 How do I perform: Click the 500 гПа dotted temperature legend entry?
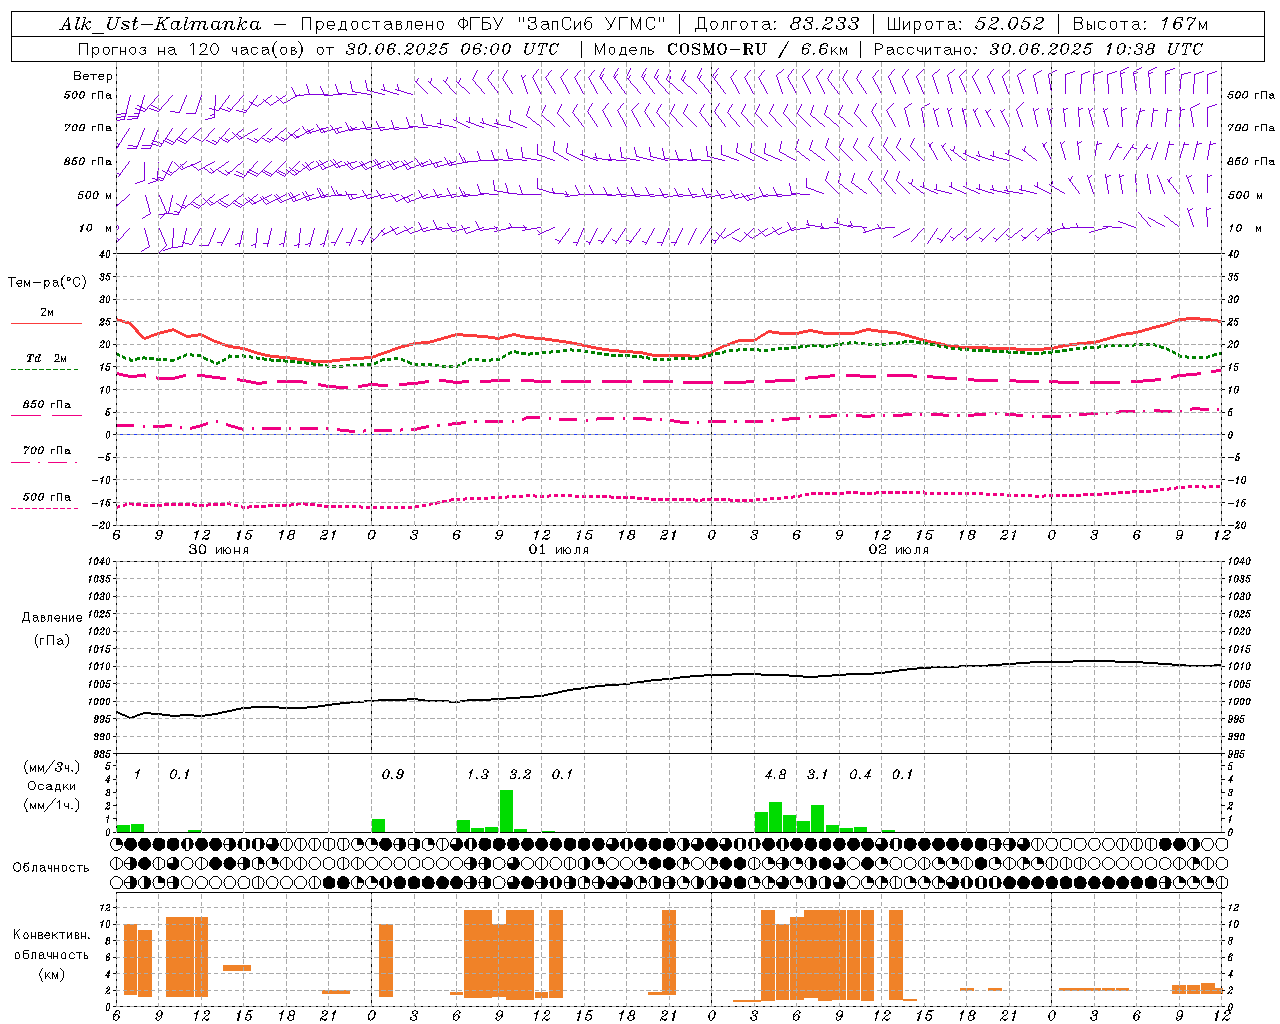pos(46,497)
